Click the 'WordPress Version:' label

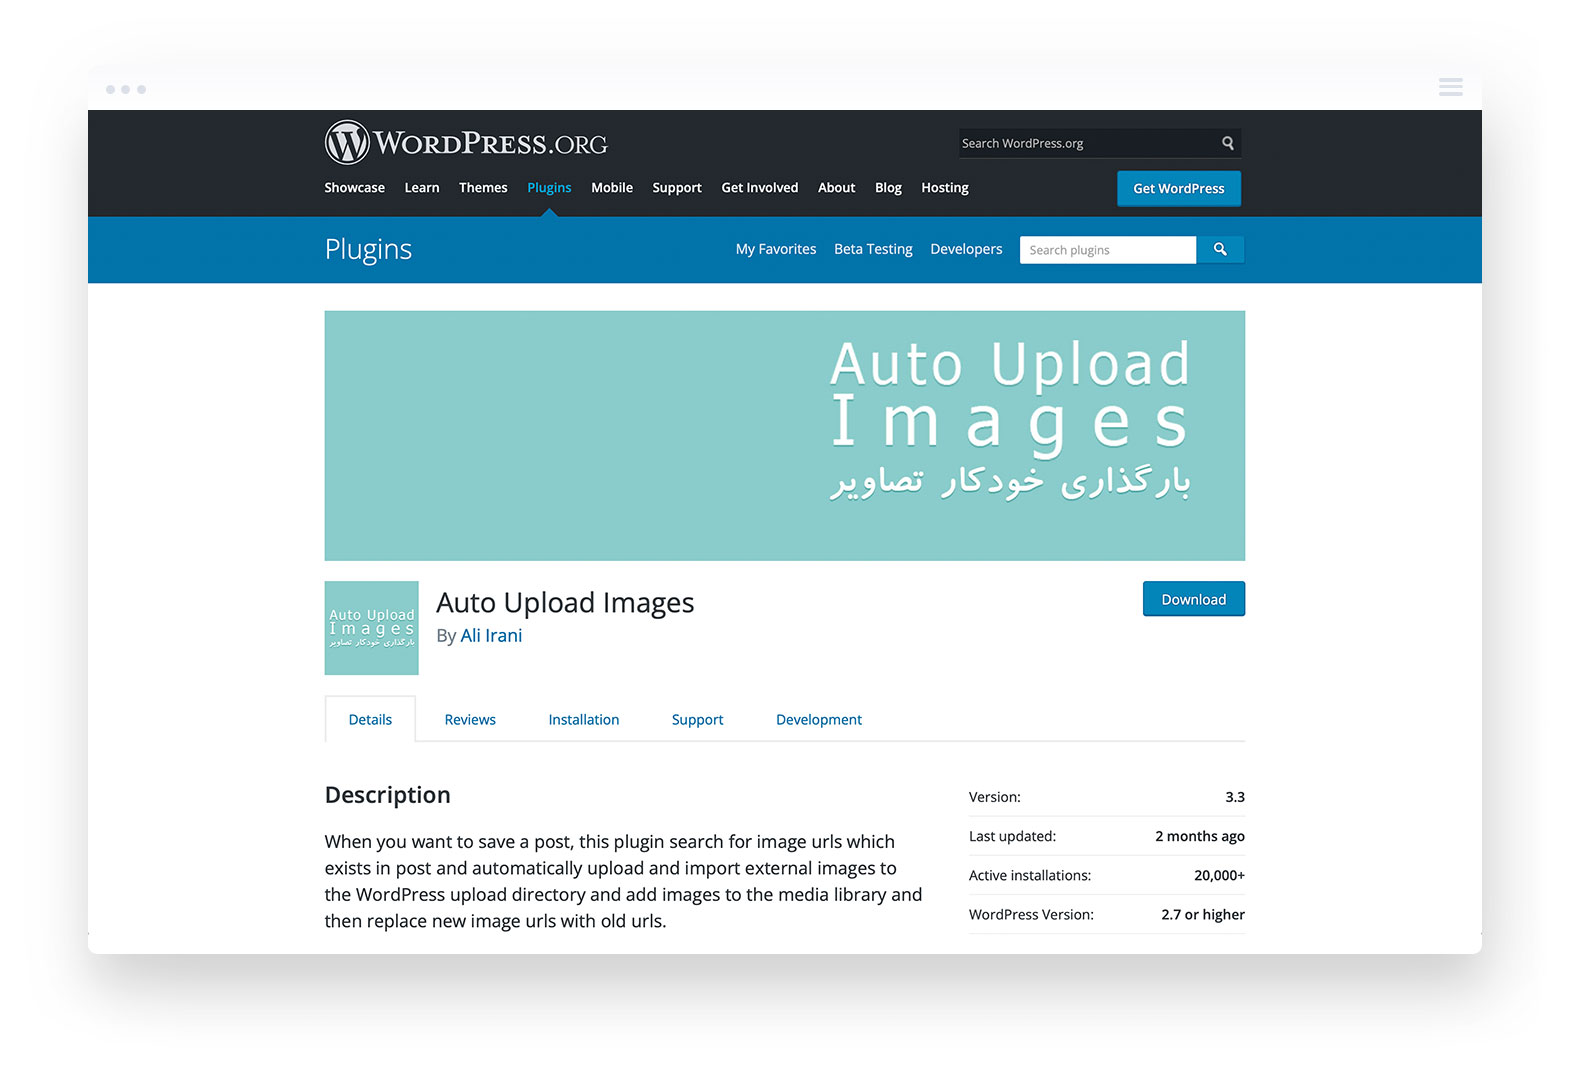[1031, 914]
